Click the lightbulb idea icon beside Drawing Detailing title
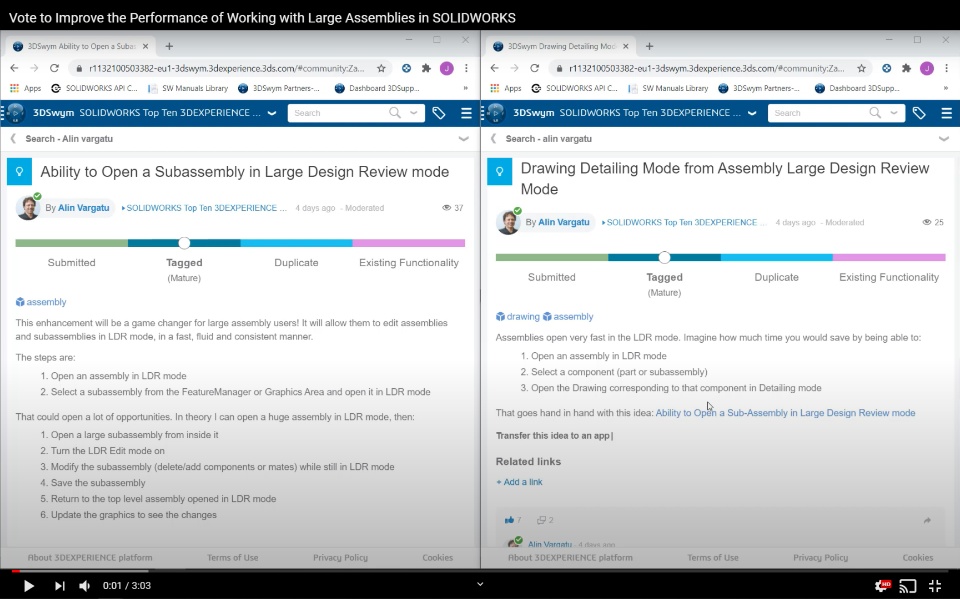The width and height of the screenshot is (960, 599). [499, 172]
